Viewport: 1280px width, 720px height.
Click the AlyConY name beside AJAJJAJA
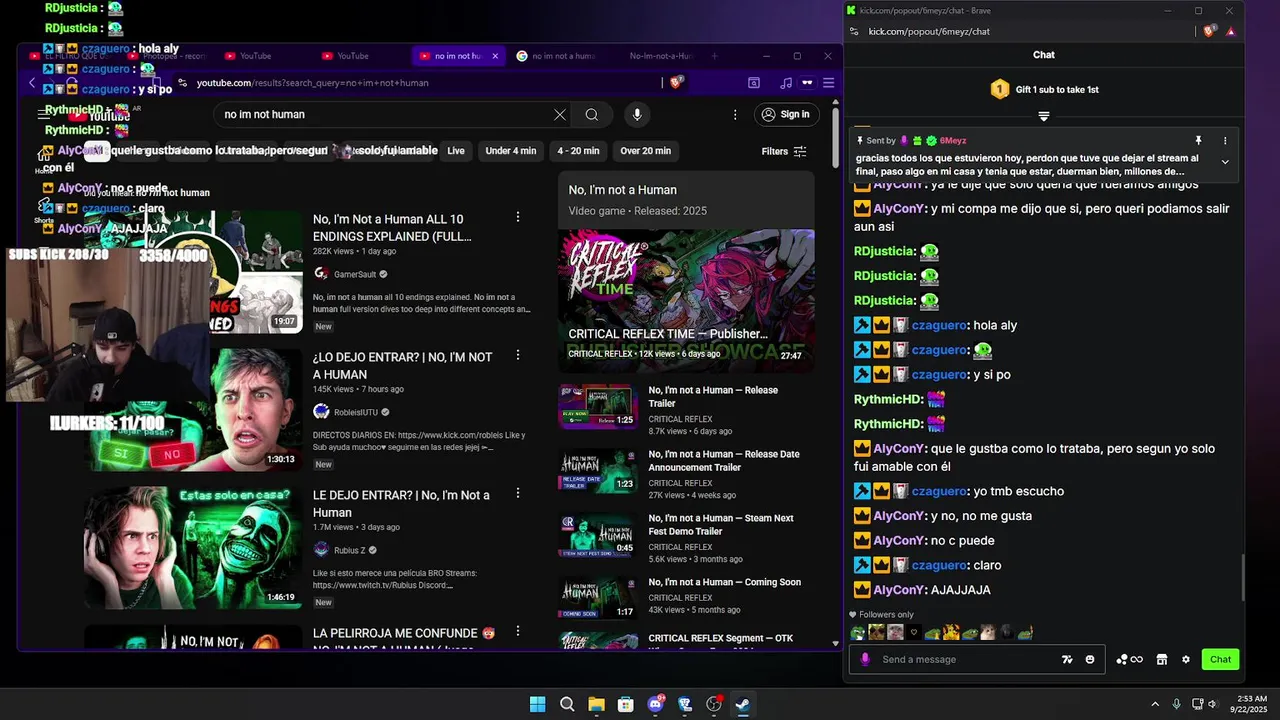pyautogui.click(x=899, y=590)
